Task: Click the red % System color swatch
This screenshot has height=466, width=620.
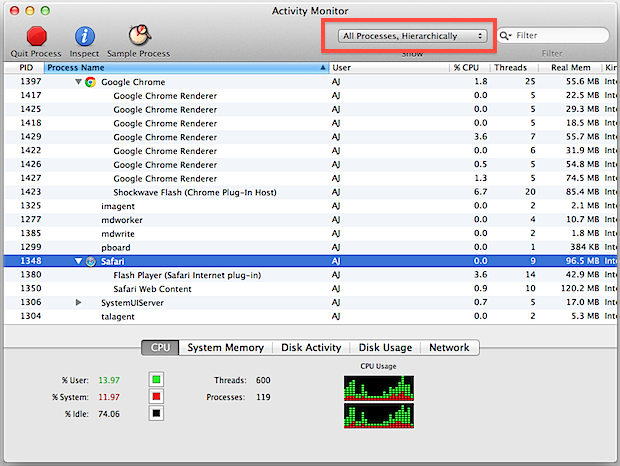Action: click(156, 396)
